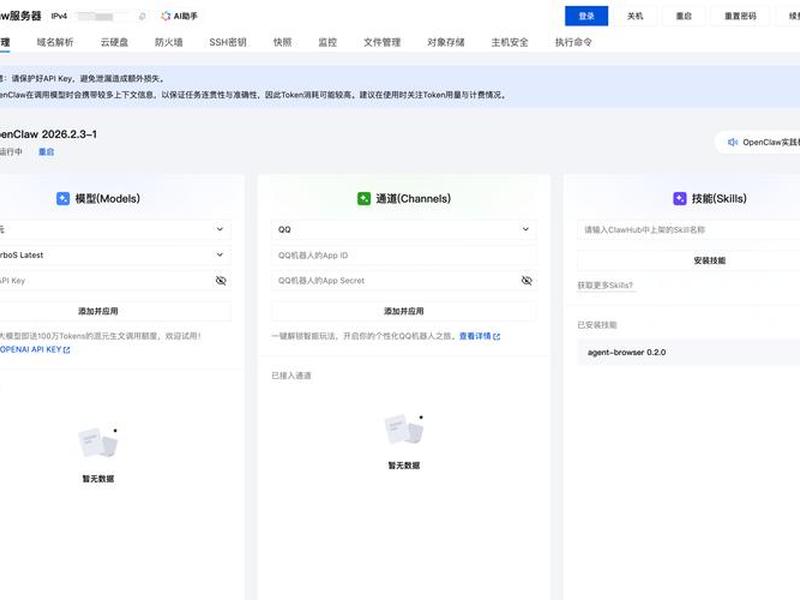Open external link icon beside 查看详情
Viewport: 800px width, 600px height.
pos(497,336)
